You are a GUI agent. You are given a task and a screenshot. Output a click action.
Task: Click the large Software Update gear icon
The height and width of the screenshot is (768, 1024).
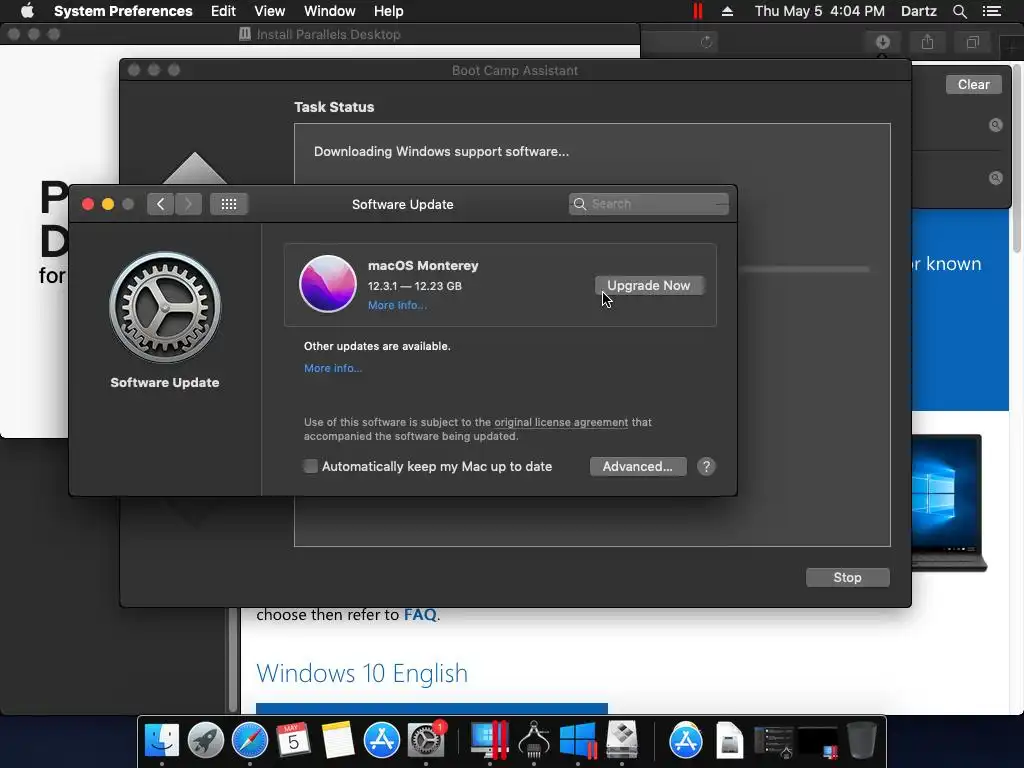[165, 308]
